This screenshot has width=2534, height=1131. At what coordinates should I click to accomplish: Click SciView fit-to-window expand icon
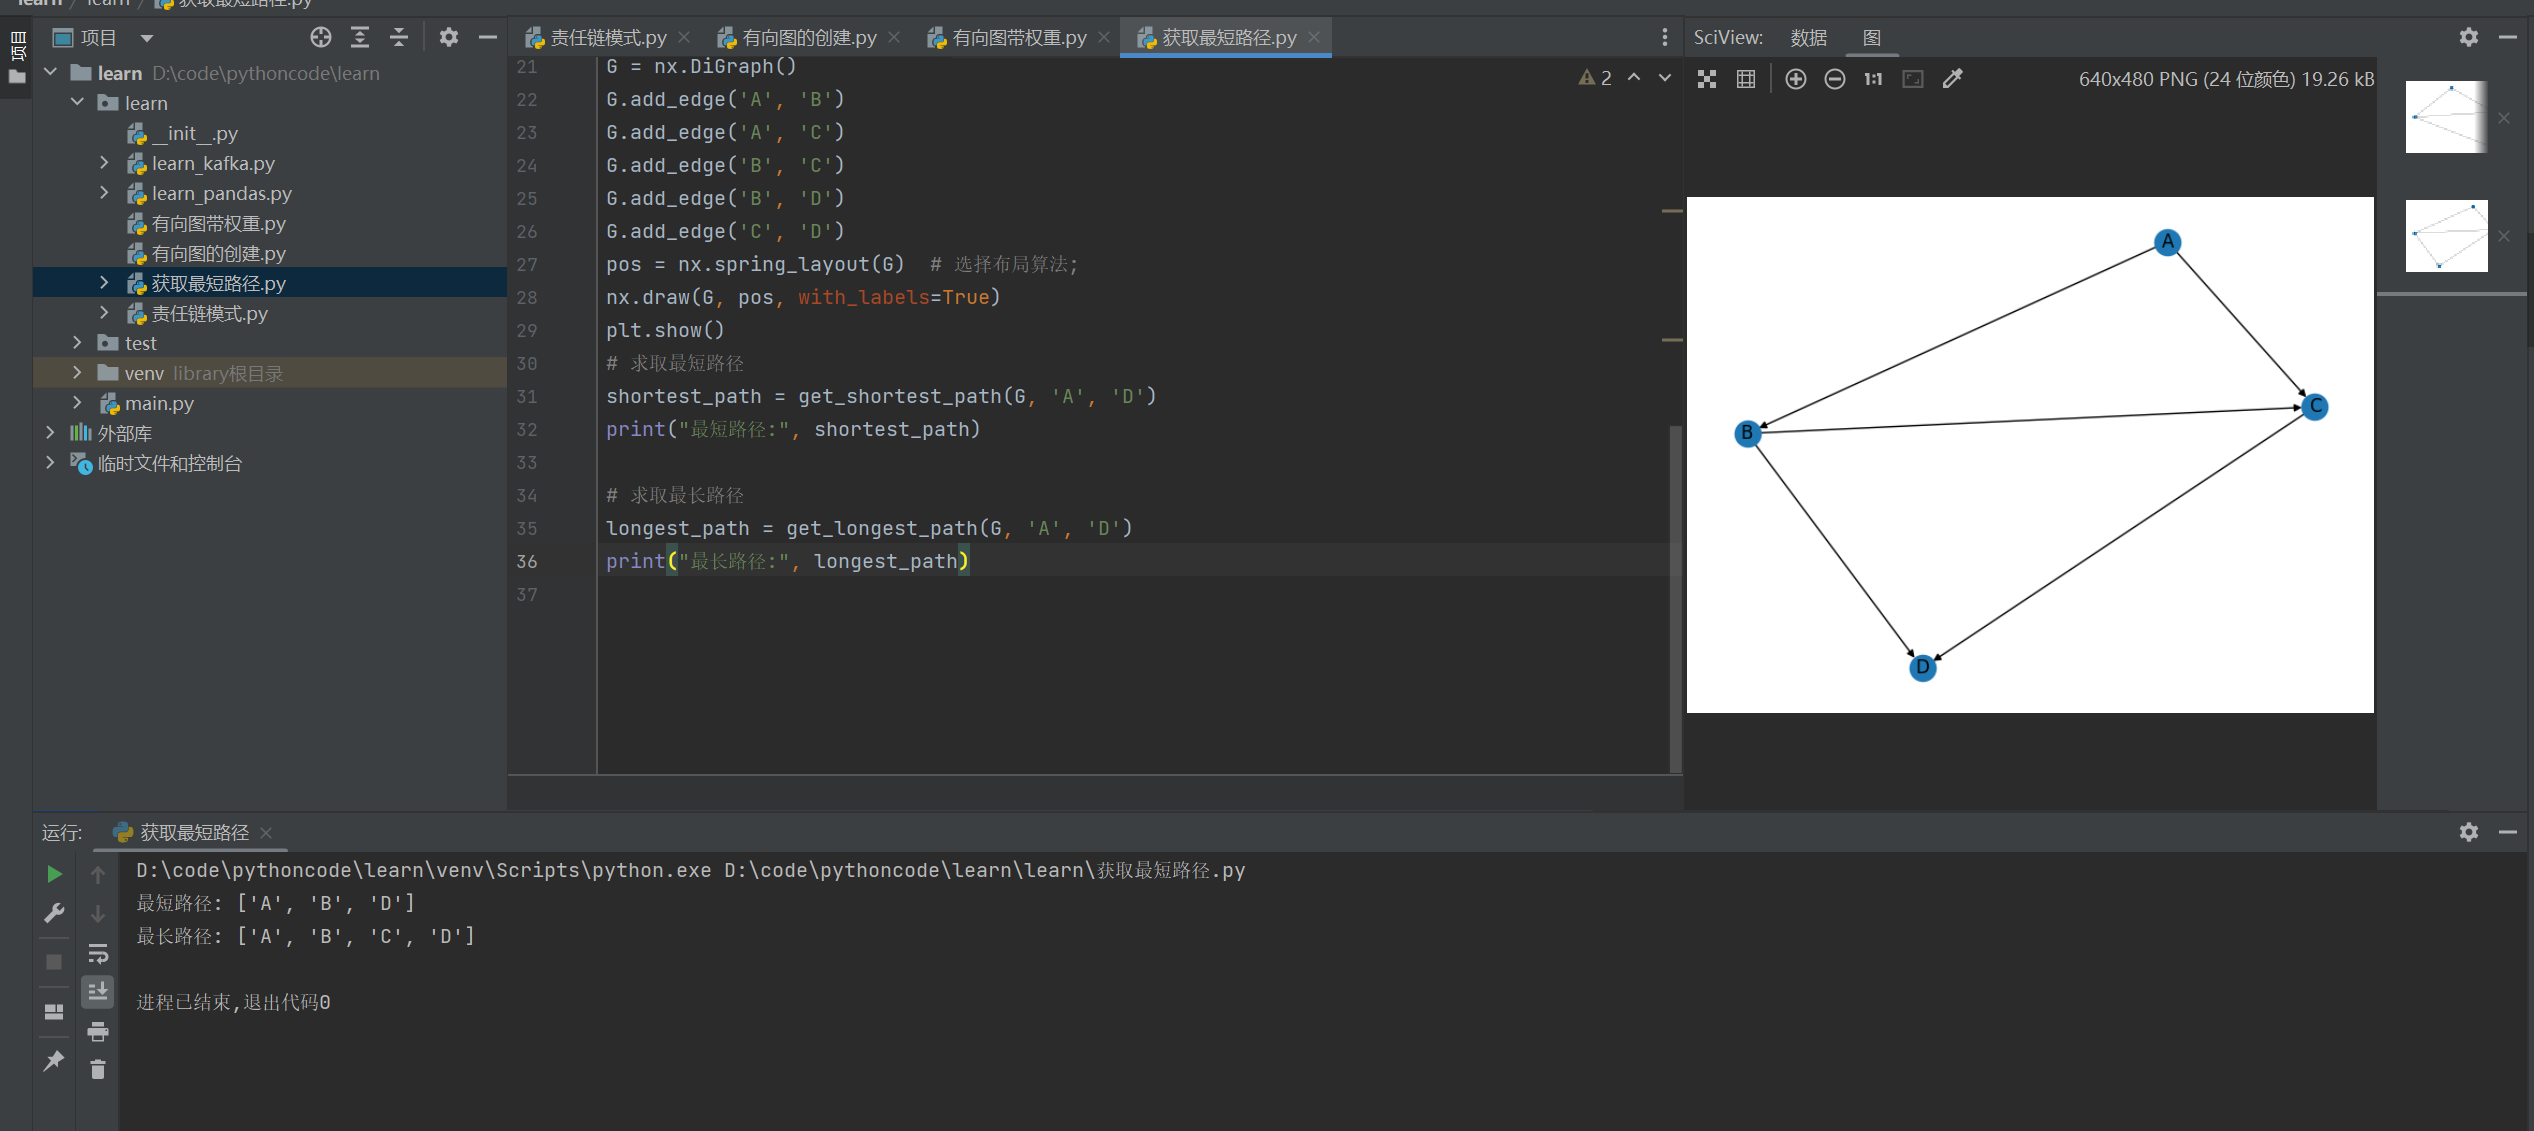pos(1707,79)
